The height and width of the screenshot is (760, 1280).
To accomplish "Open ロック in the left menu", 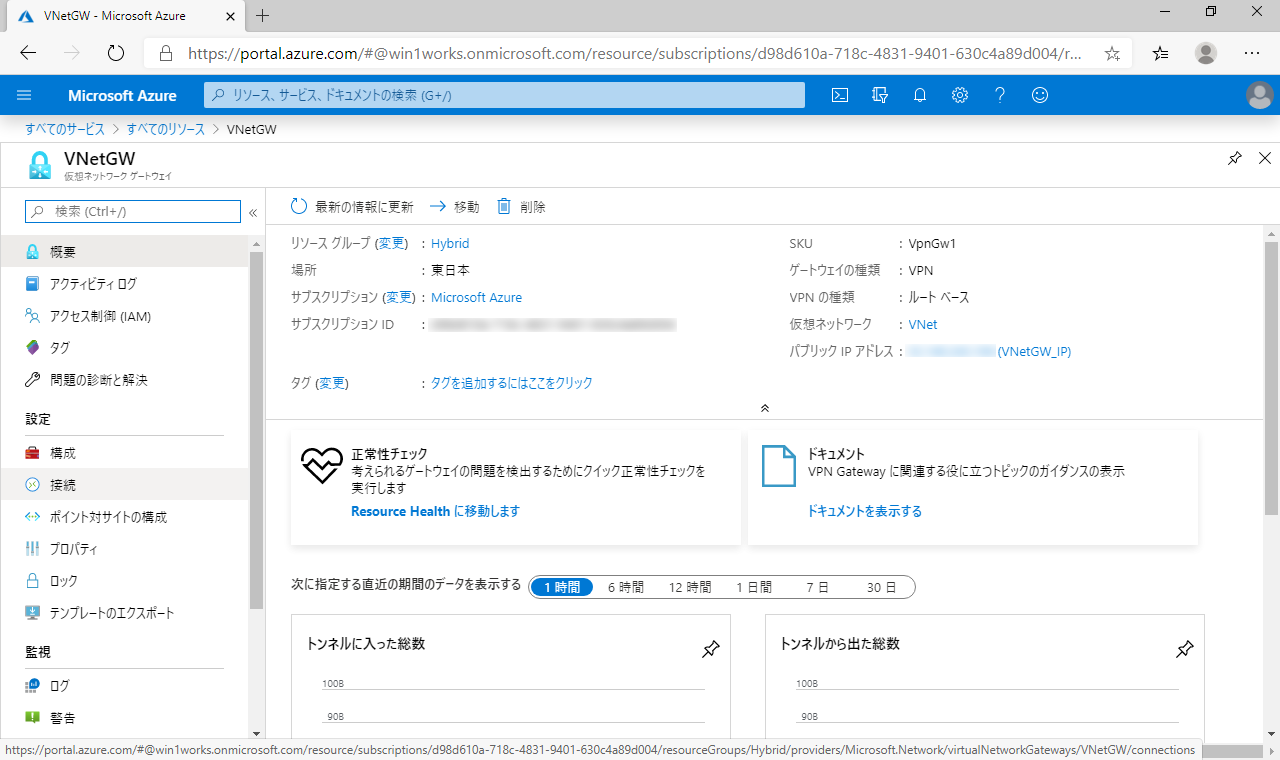I will coord(124,581).
